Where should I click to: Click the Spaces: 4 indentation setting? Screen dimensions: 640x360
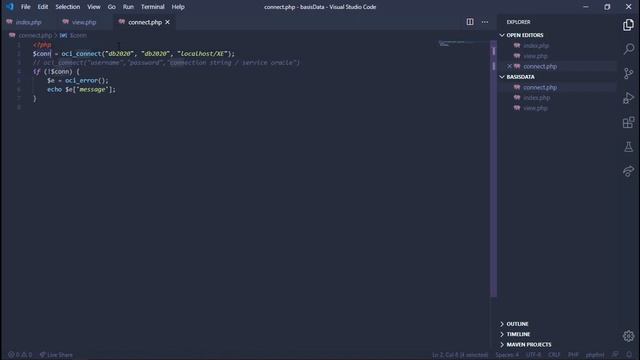pyautogui.click(x=507, y=355)
